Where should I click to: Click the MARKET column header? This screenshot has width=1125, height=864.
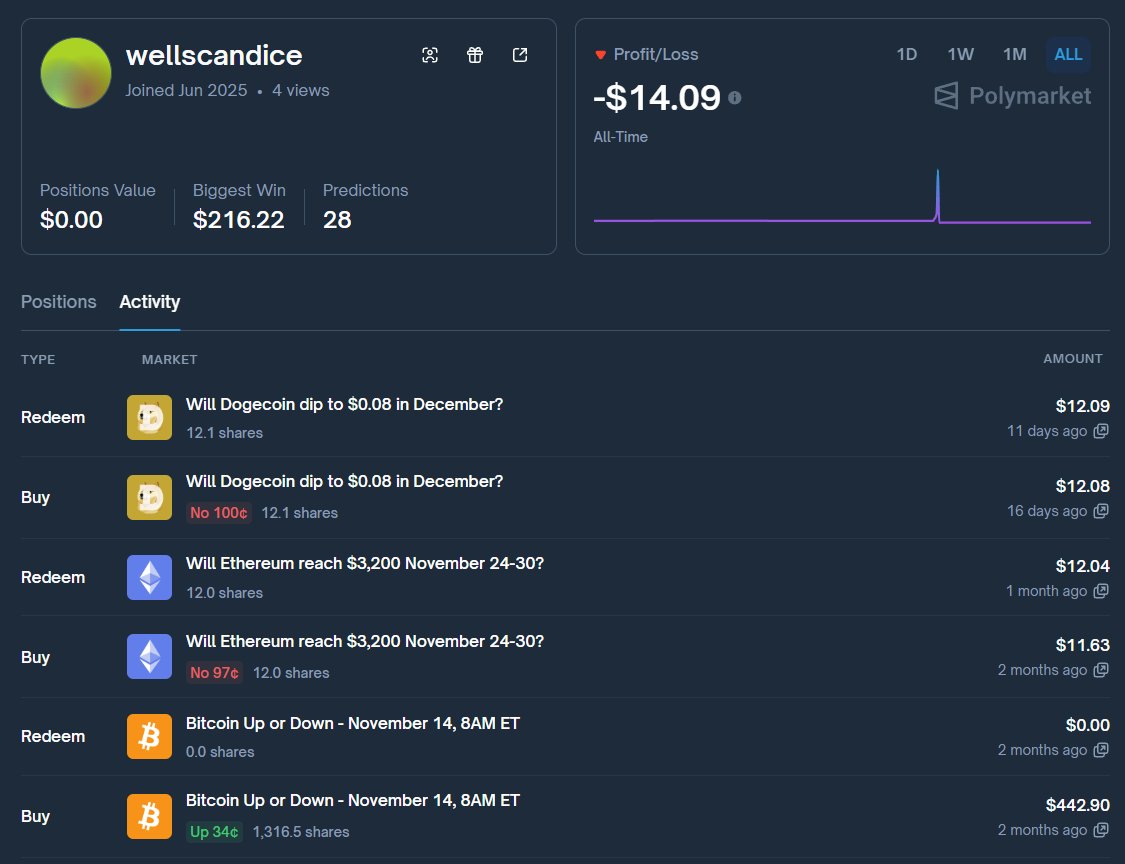[169, 360]
